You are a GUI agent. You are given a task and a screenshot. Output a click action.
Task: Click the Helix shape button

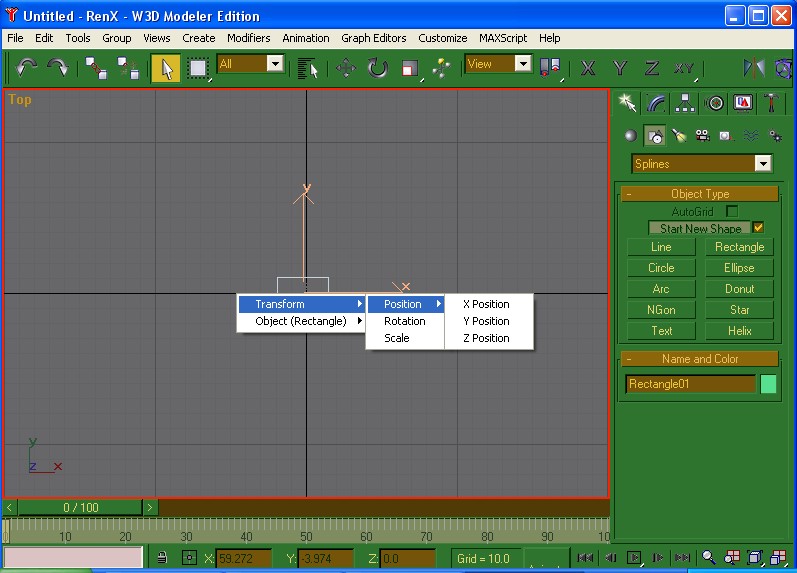click(739, 331)
